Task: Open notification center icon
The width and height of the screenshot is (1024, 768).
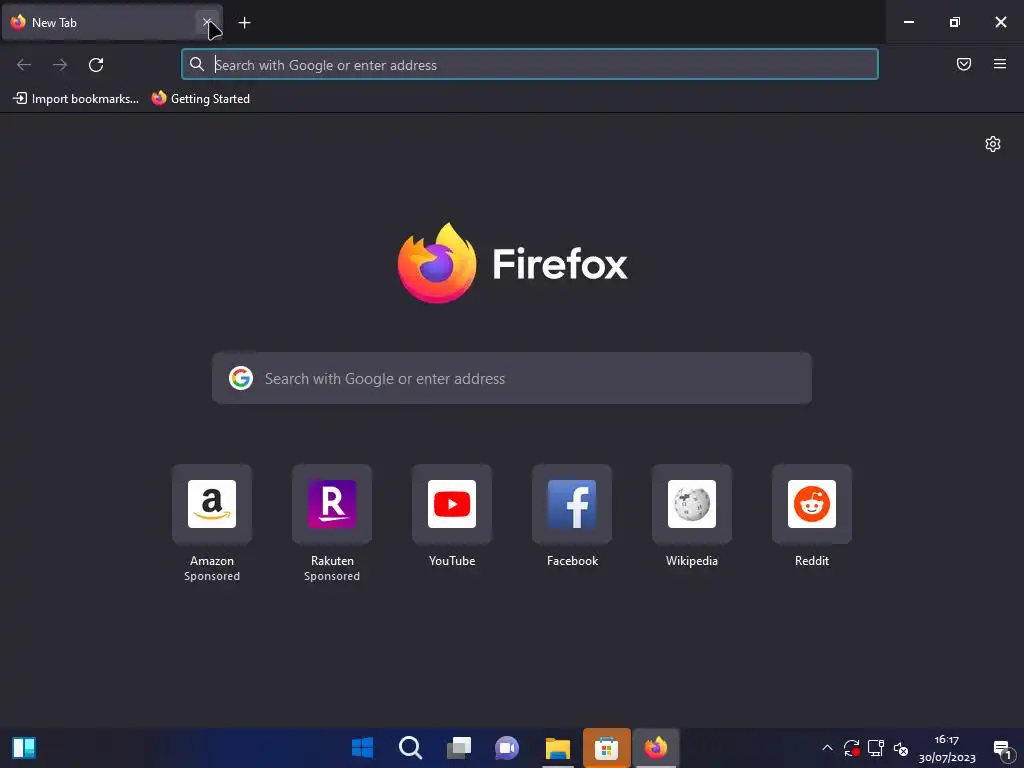Action: pyautogui.click(x=1002, y=748)
